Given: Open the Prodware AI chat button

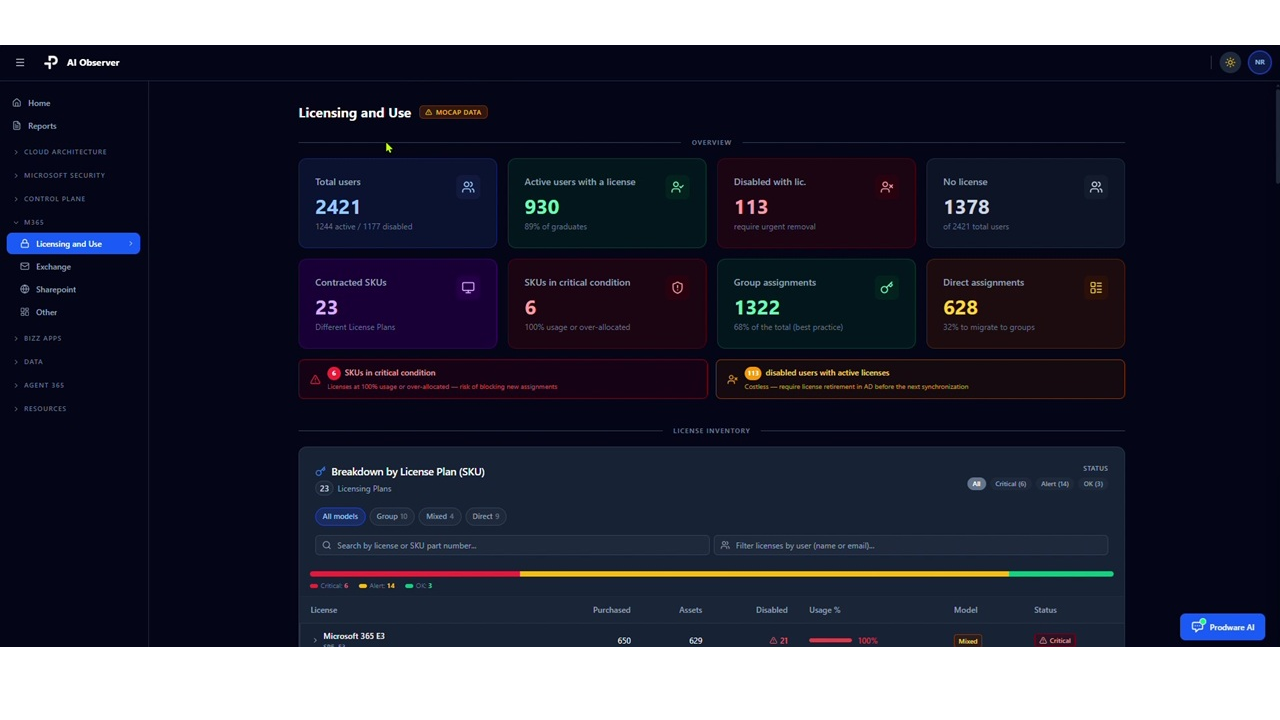Looking at the screenshot, I should coord(1222,627).
